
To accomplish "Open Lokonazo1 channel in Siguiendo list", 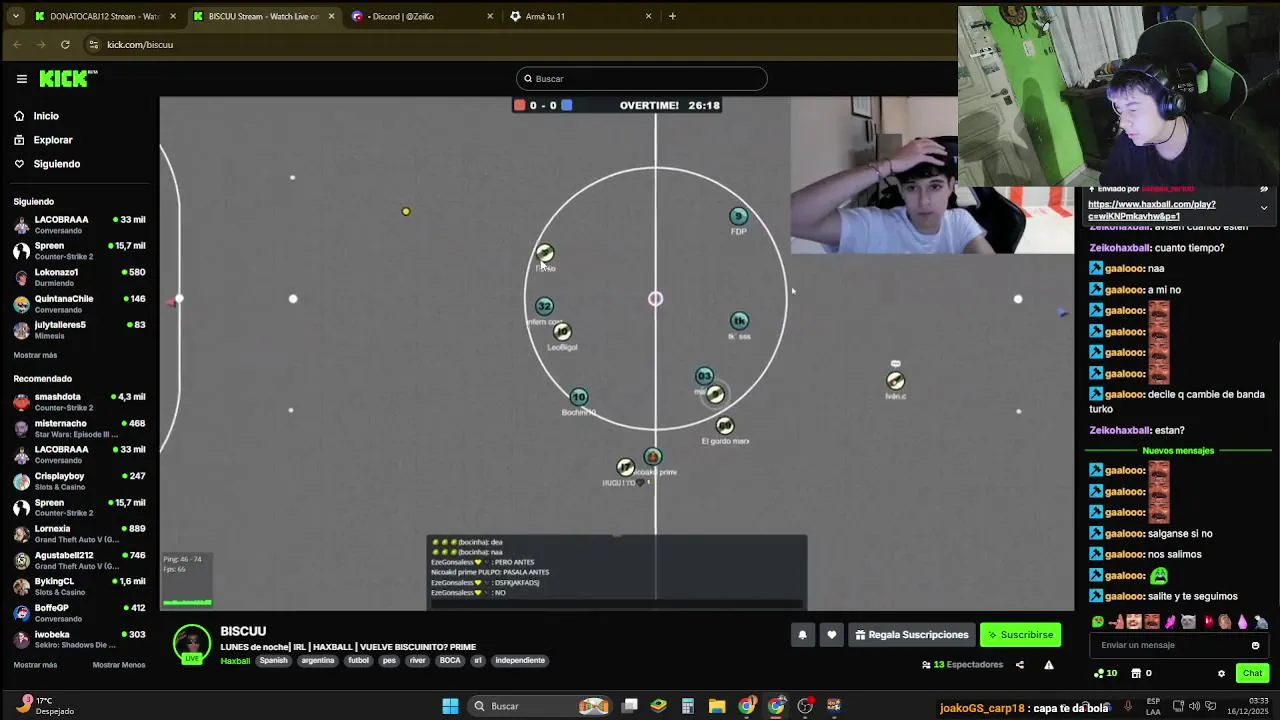I will 79,277.
